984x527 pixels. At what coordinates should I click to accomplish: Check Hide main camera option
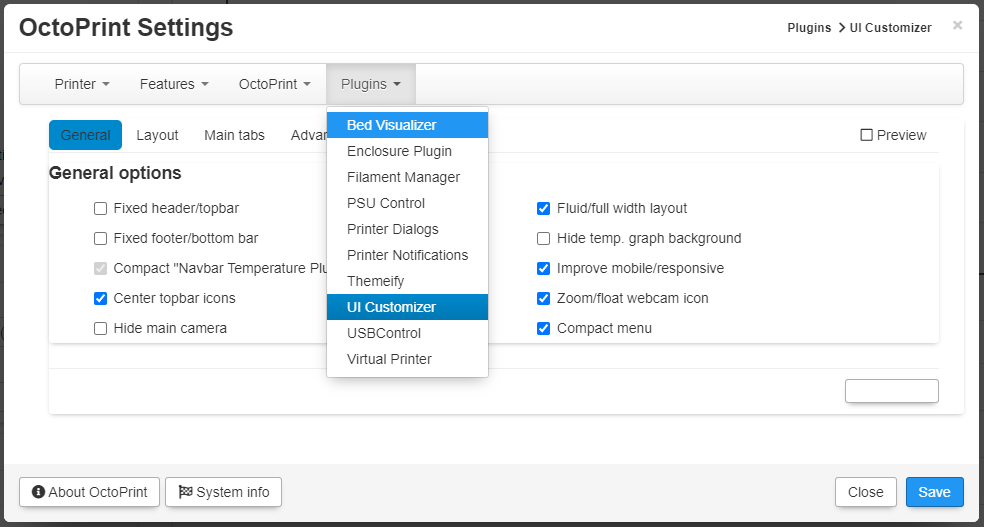coord(100,328)
